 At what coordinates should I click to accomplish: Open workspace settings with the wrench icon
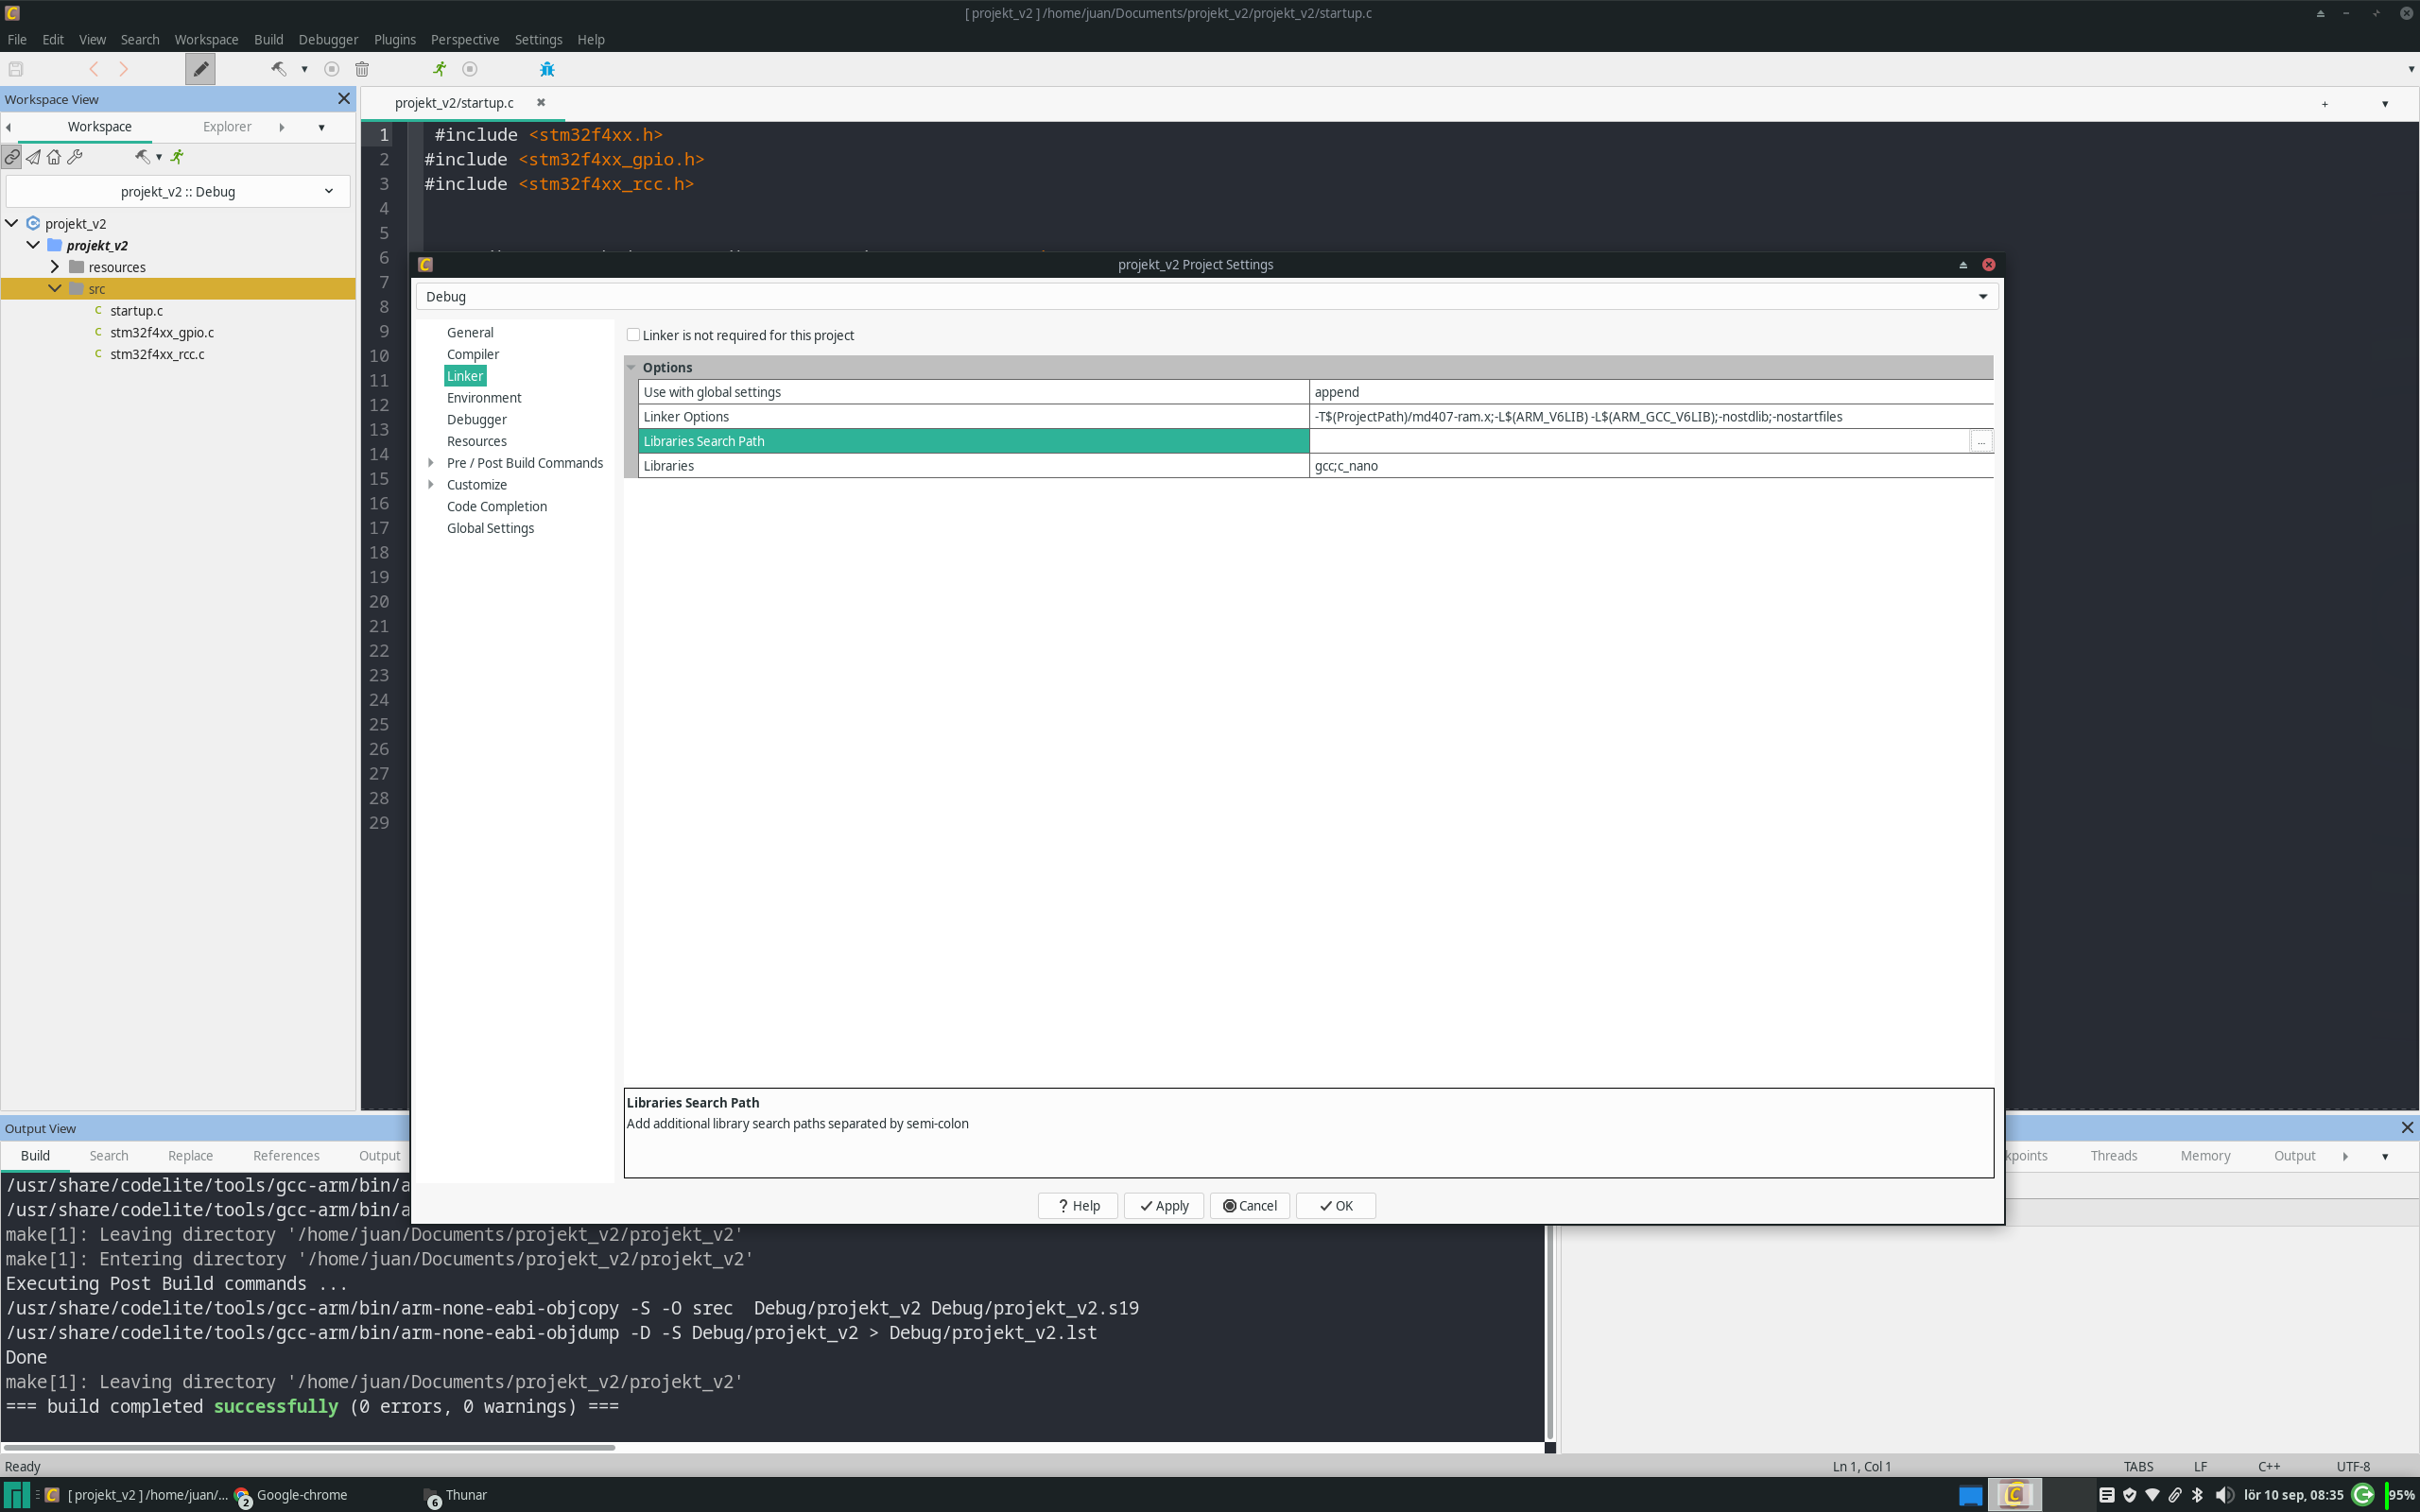[x=75, y=157]
